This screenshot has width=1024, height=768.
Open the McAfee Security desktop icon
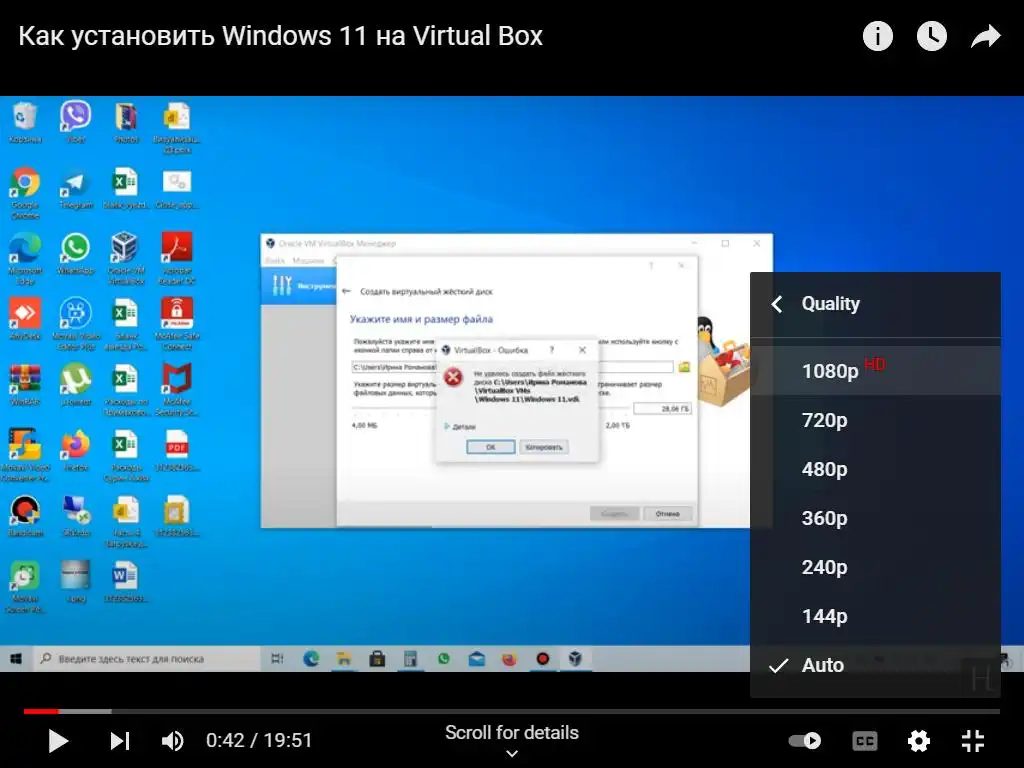[176, 390]
